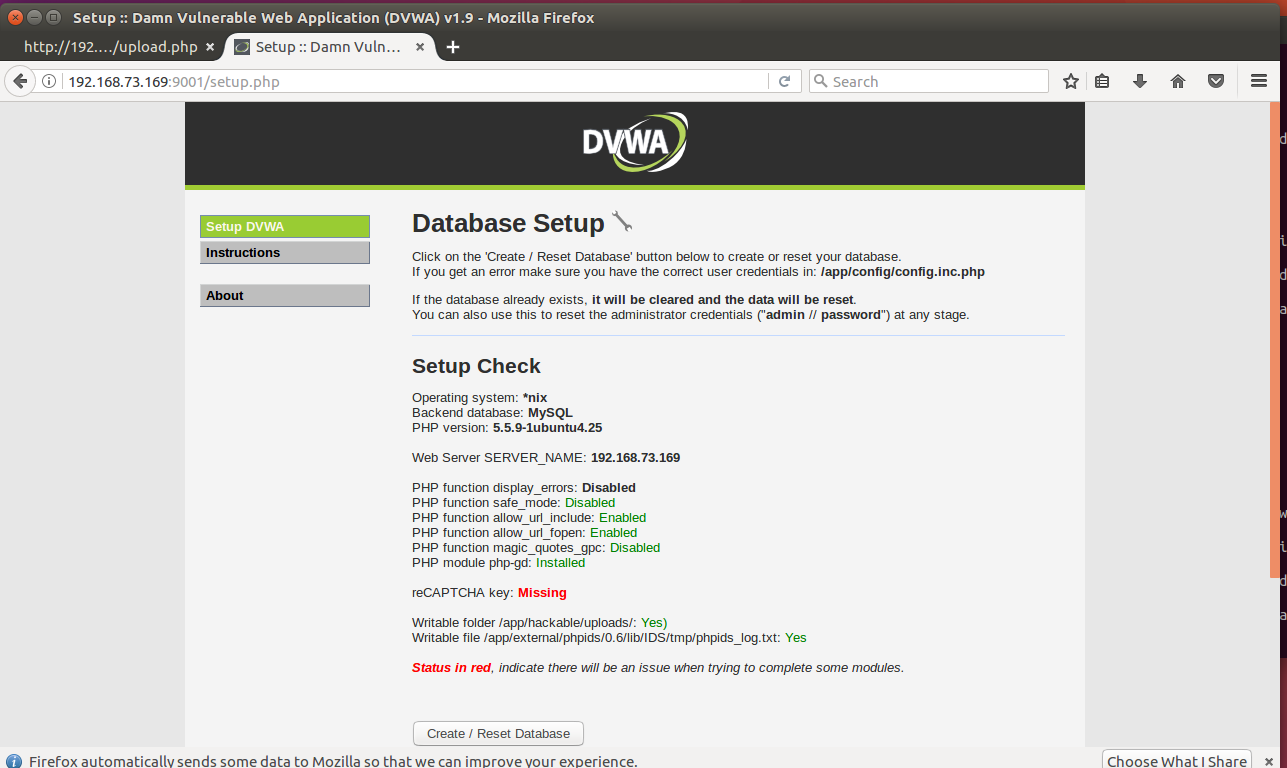Focus the URL address bar
1287x768 pixels.
[x=415, y=82]
